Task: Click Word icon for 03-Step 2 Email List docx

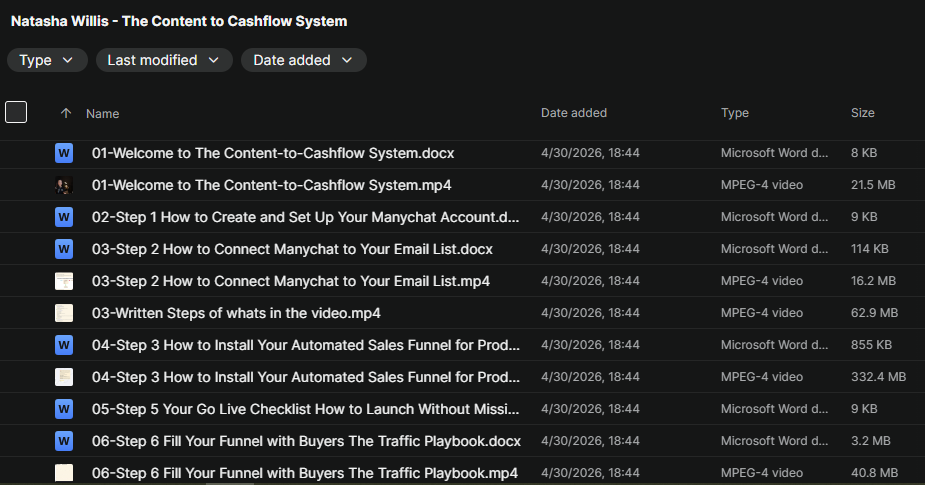Action: point(64,249)
